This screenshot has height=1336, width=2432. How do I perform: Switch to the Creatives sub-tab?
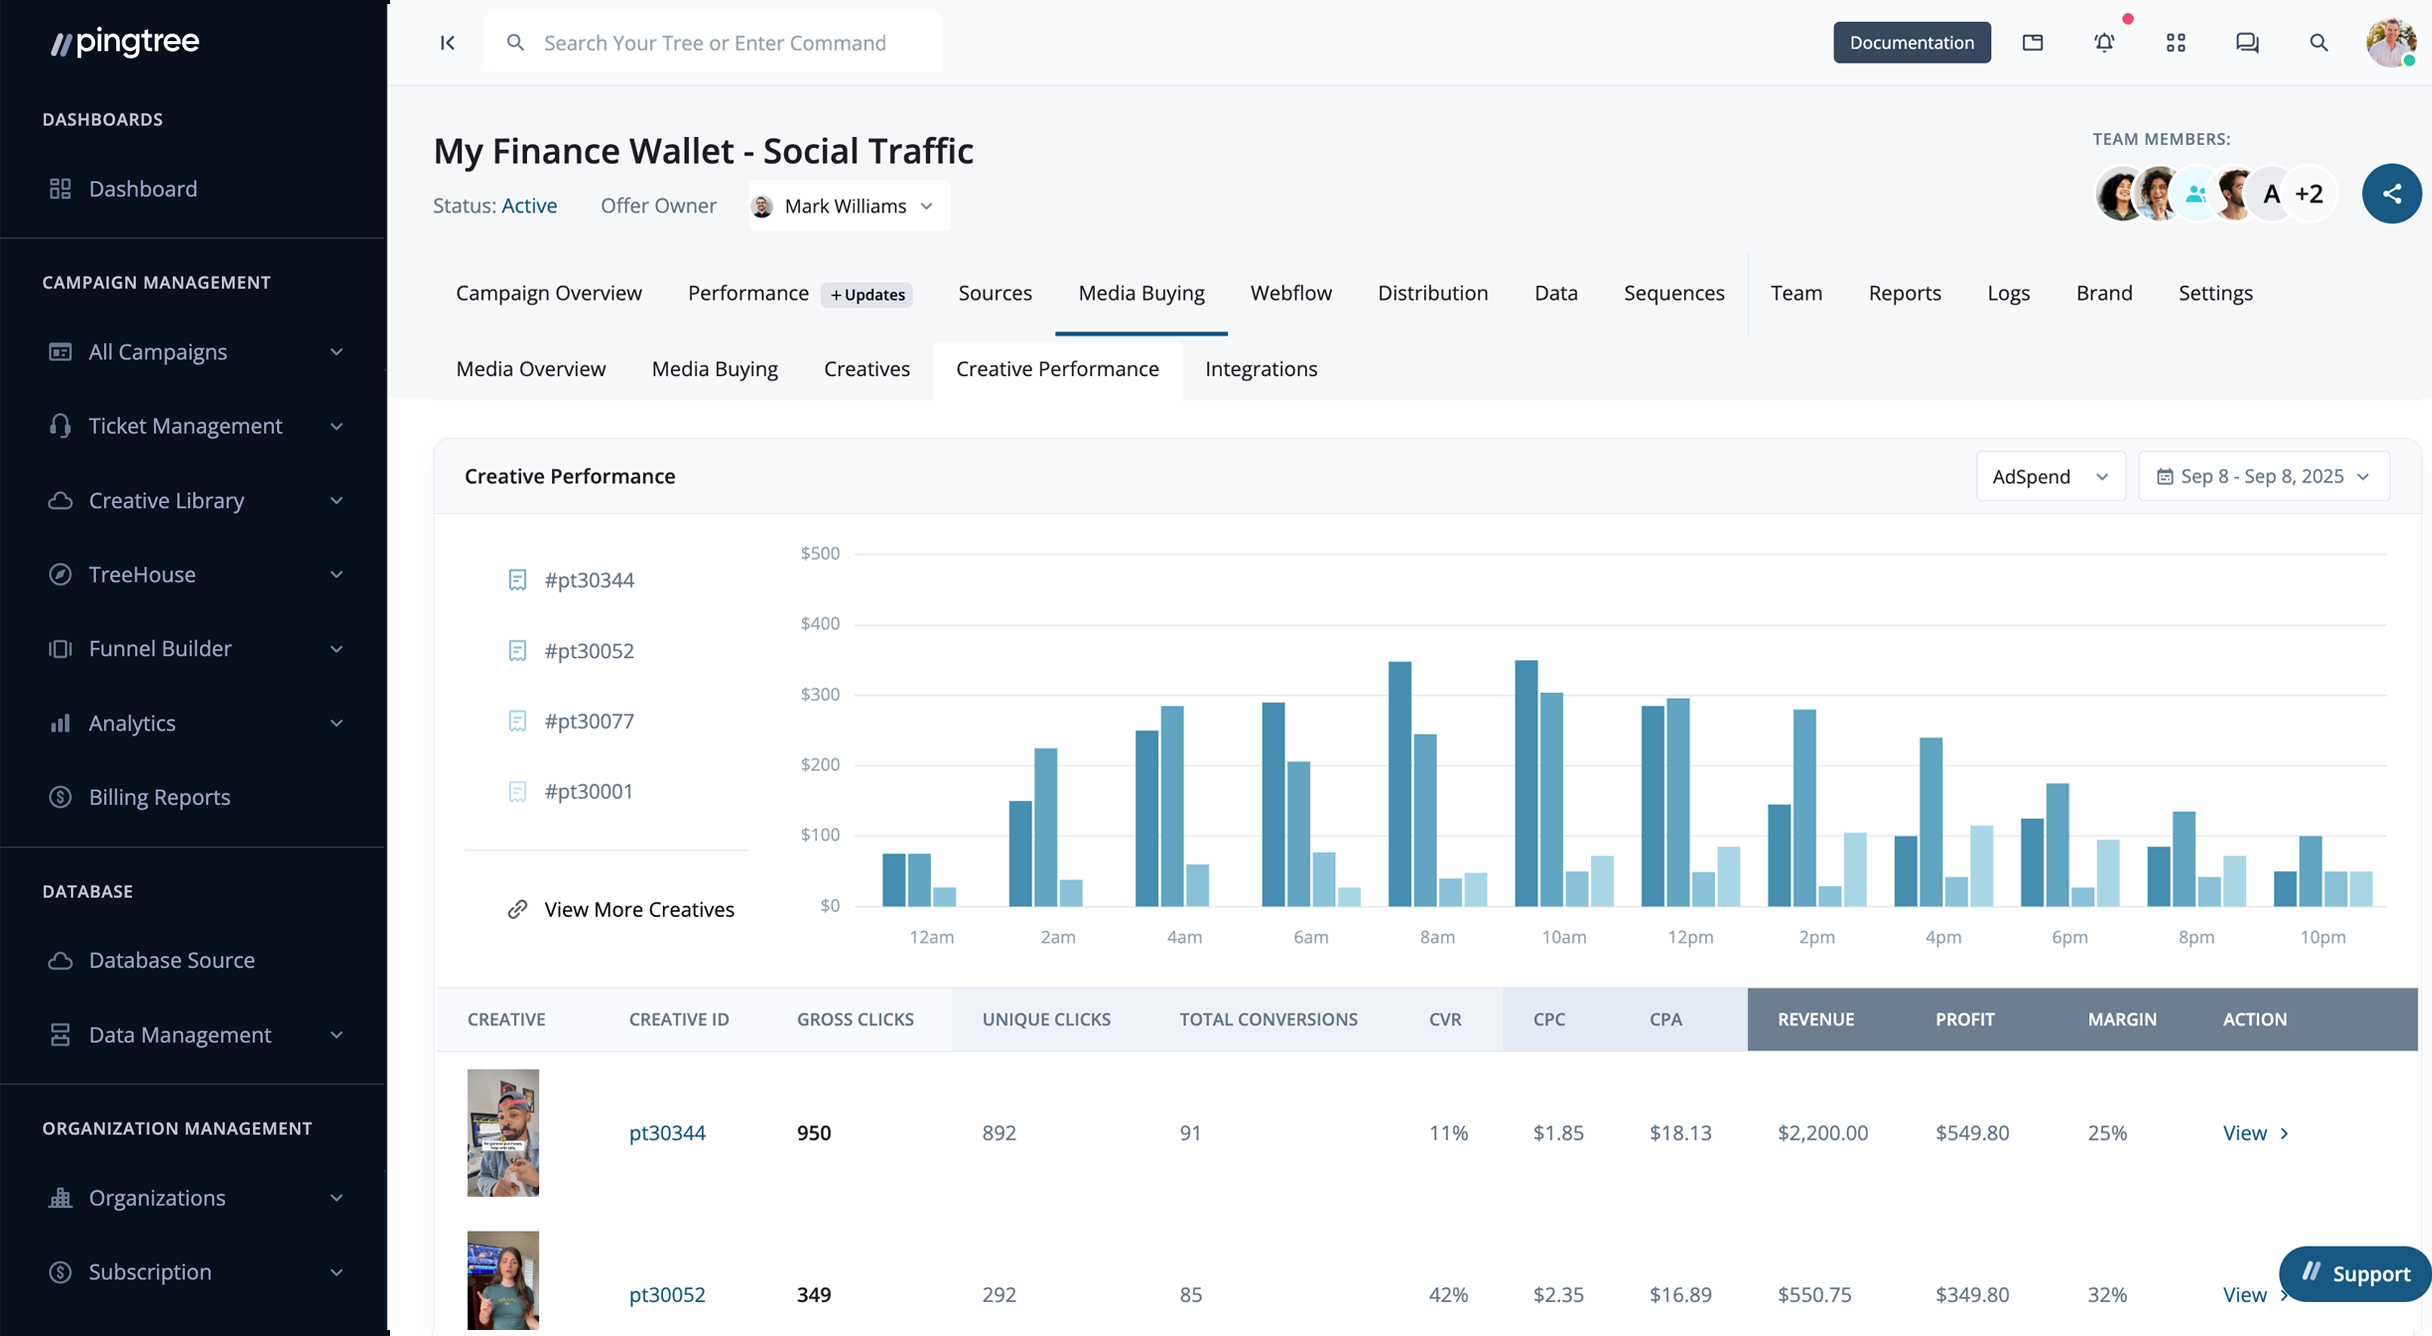(x=866, y=369)
